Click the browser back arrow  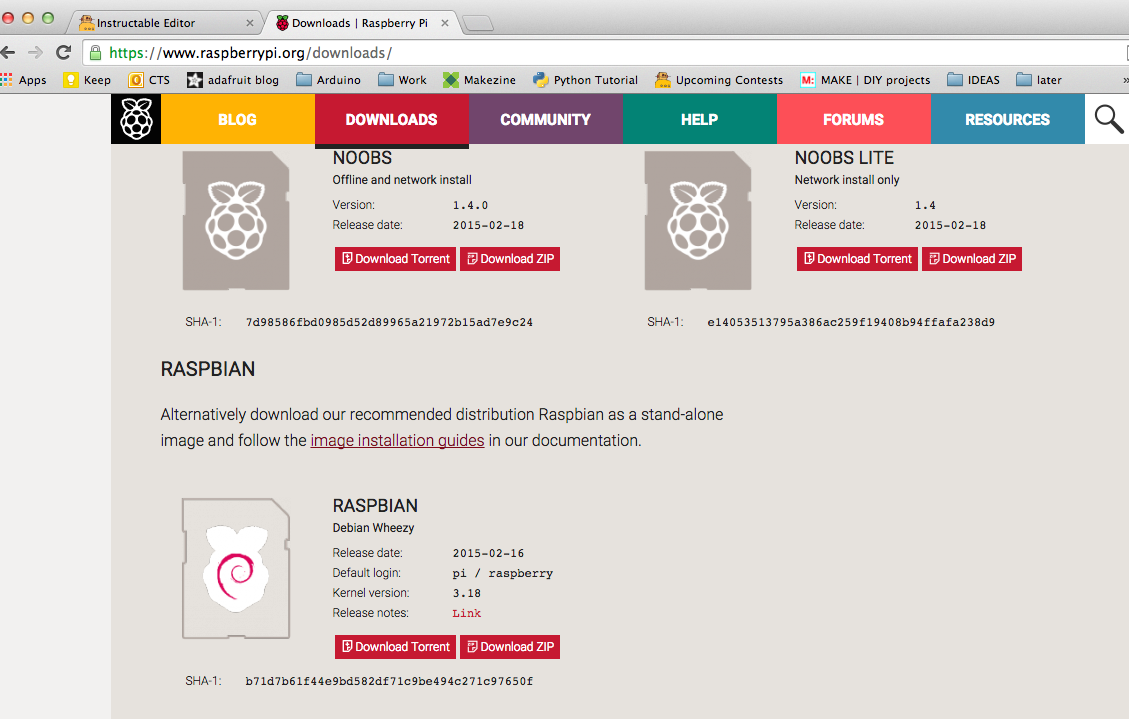[8, 52]
